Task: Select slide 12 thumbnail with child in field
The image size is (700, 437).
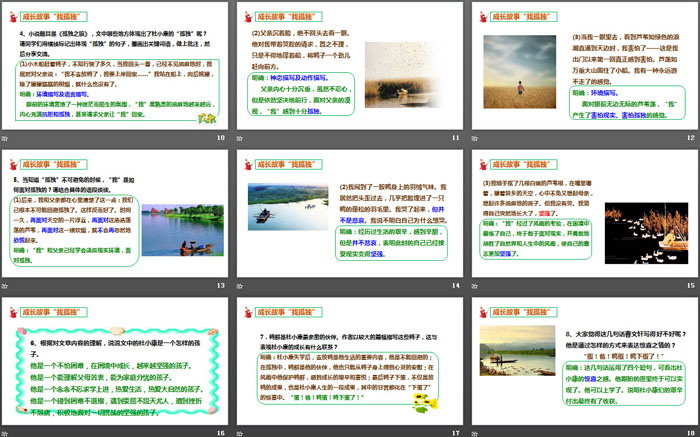Action: pyautogui.click(x=585, y=66)
